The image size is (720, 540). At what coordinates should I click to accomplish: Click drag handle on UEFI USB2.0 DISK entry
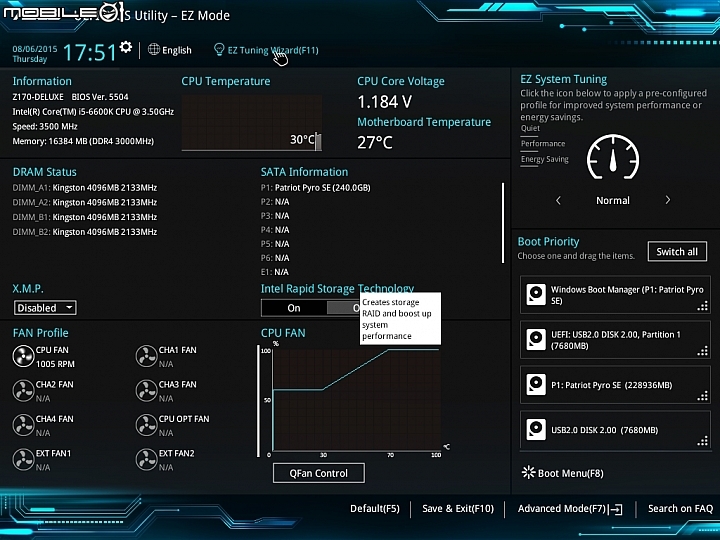703,351
